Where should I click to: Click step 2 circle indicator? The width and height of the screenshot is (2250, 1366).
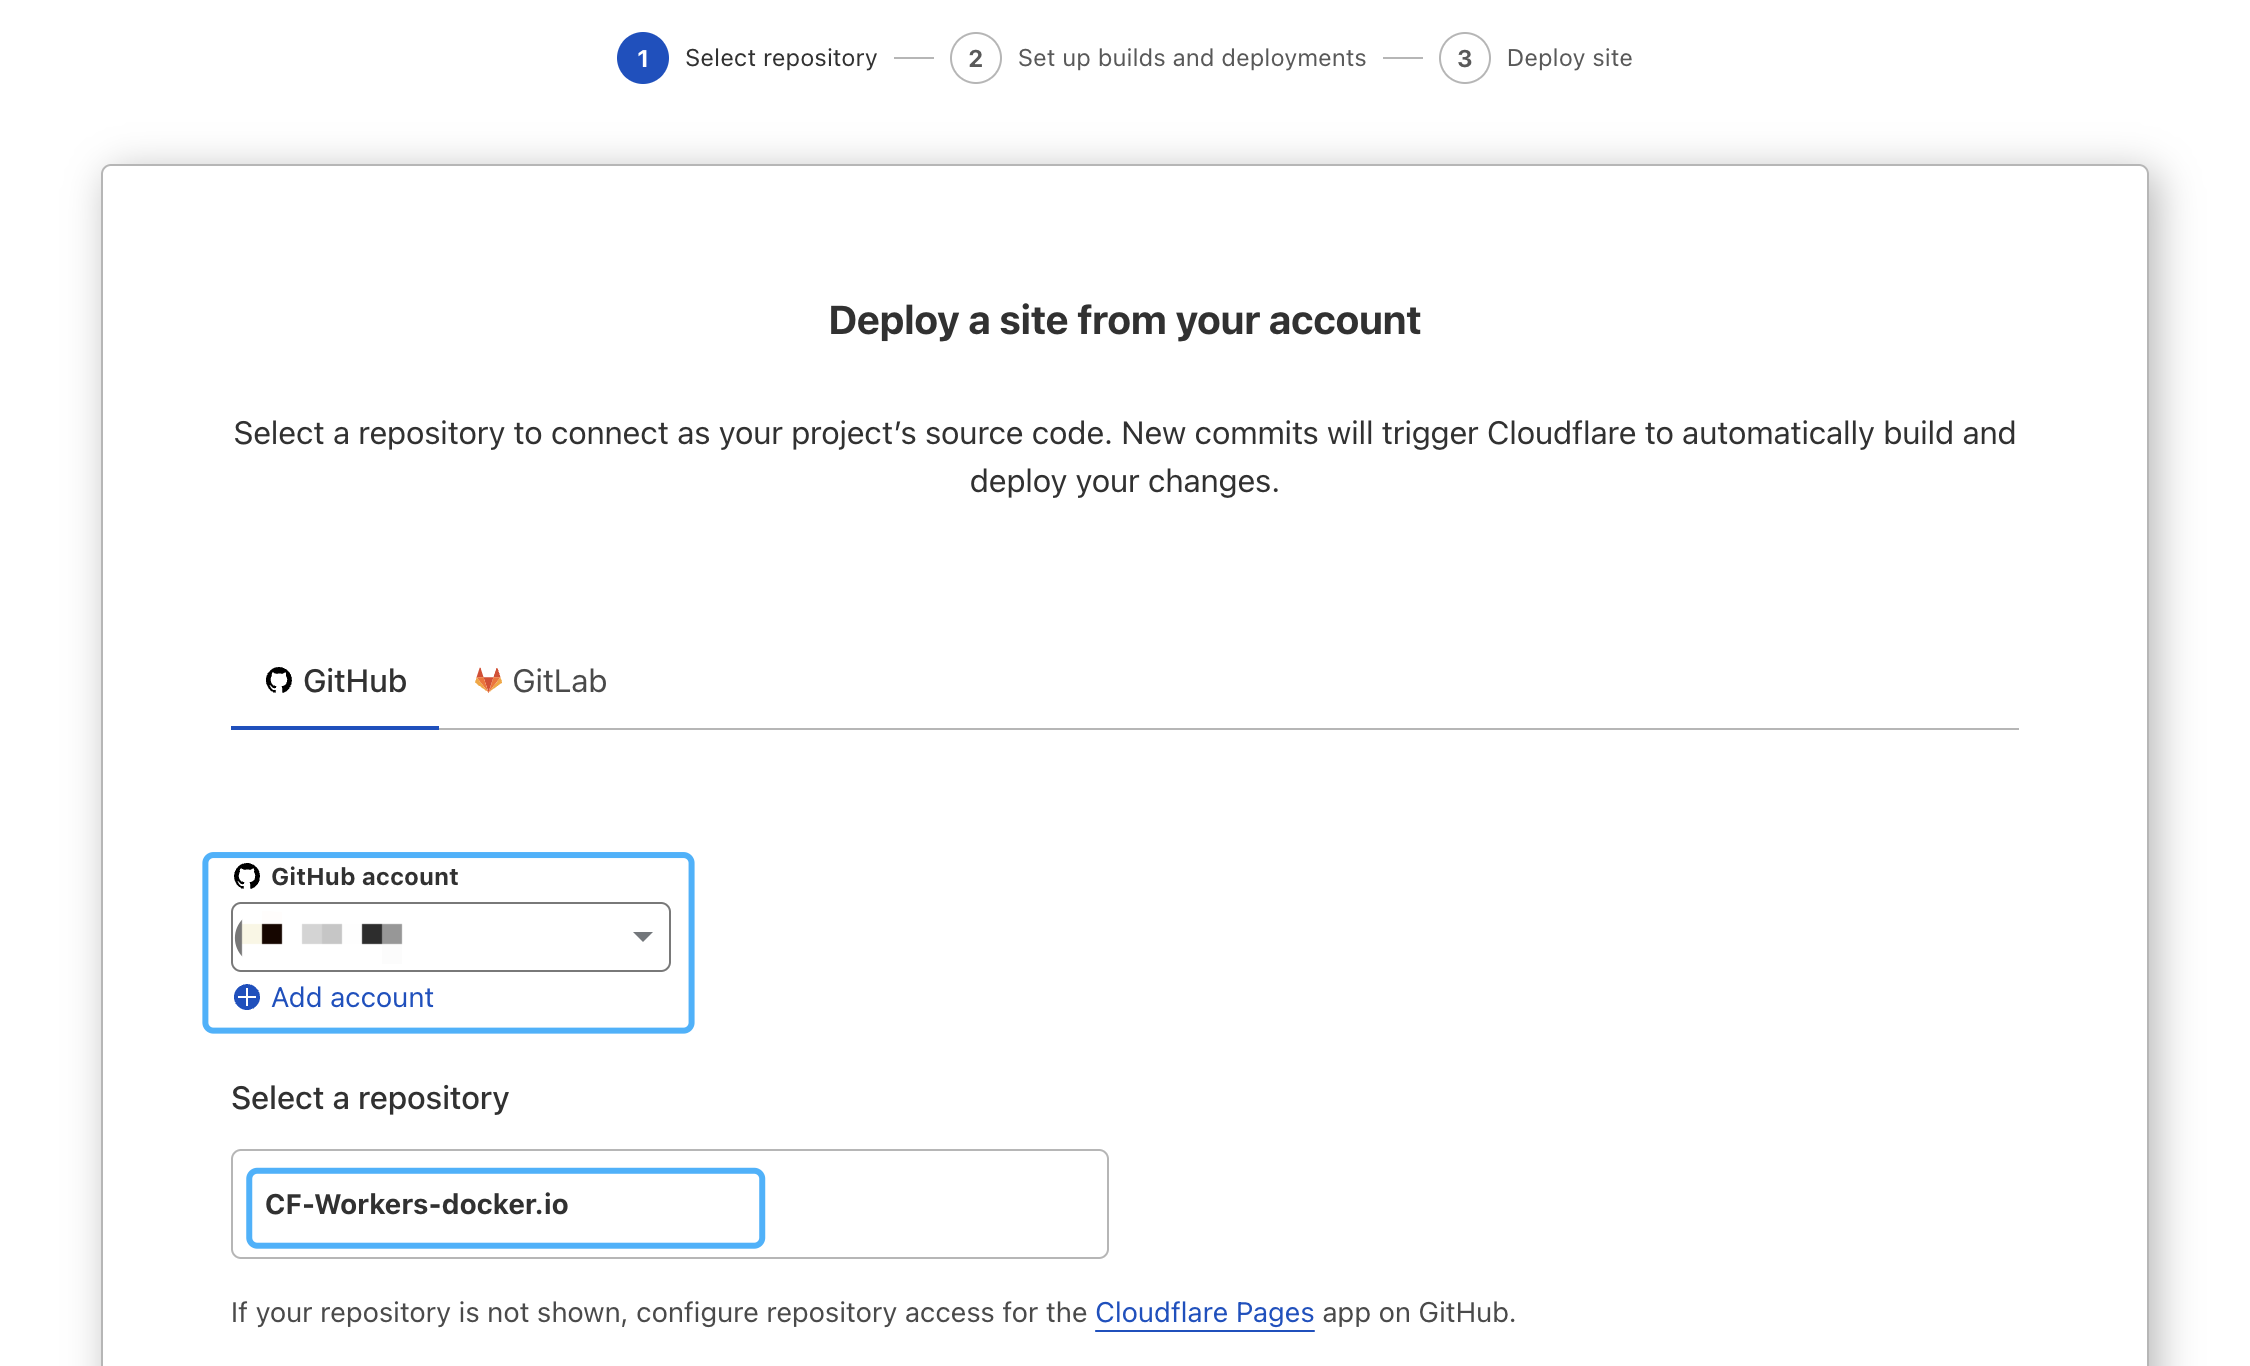(x=976, y=58)
